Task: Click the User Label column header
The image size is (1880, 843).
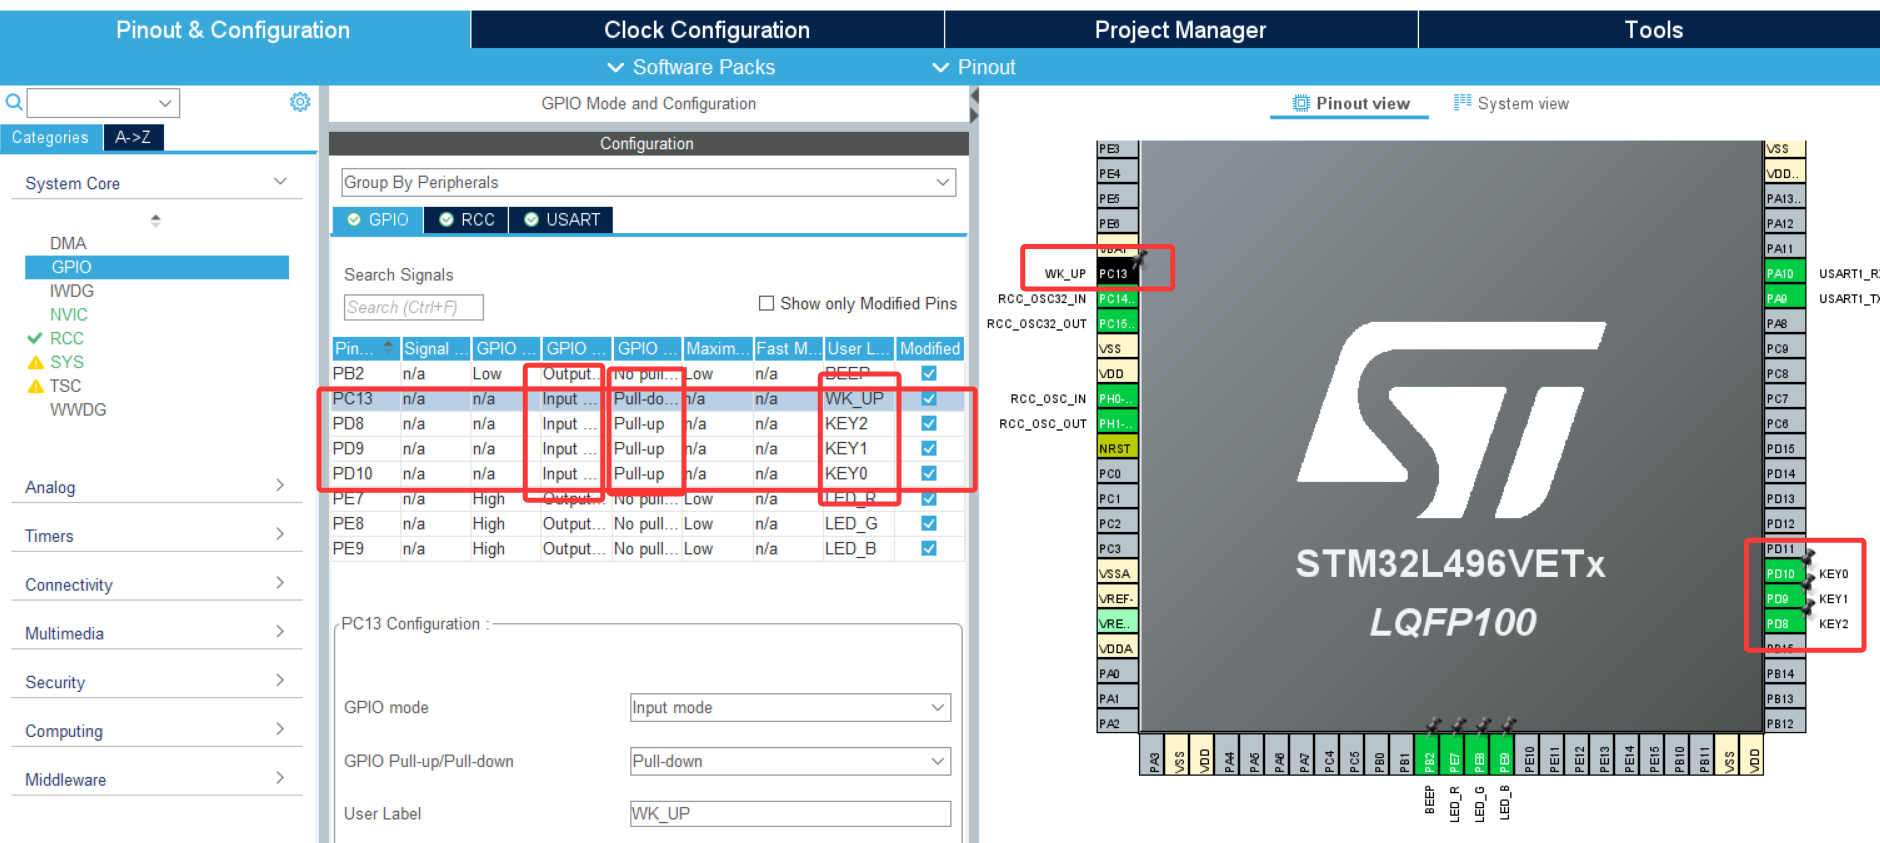Action: click(858, 348)
